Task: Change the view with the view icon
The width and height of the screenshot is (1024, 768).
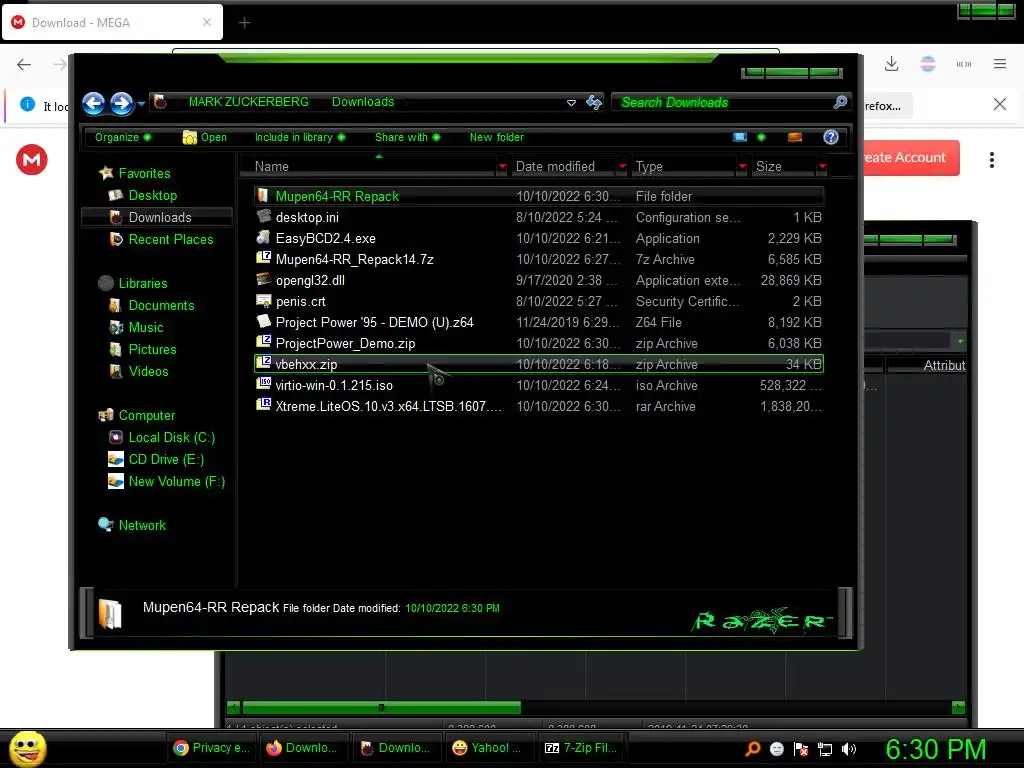Action: (x=739, y=137)
